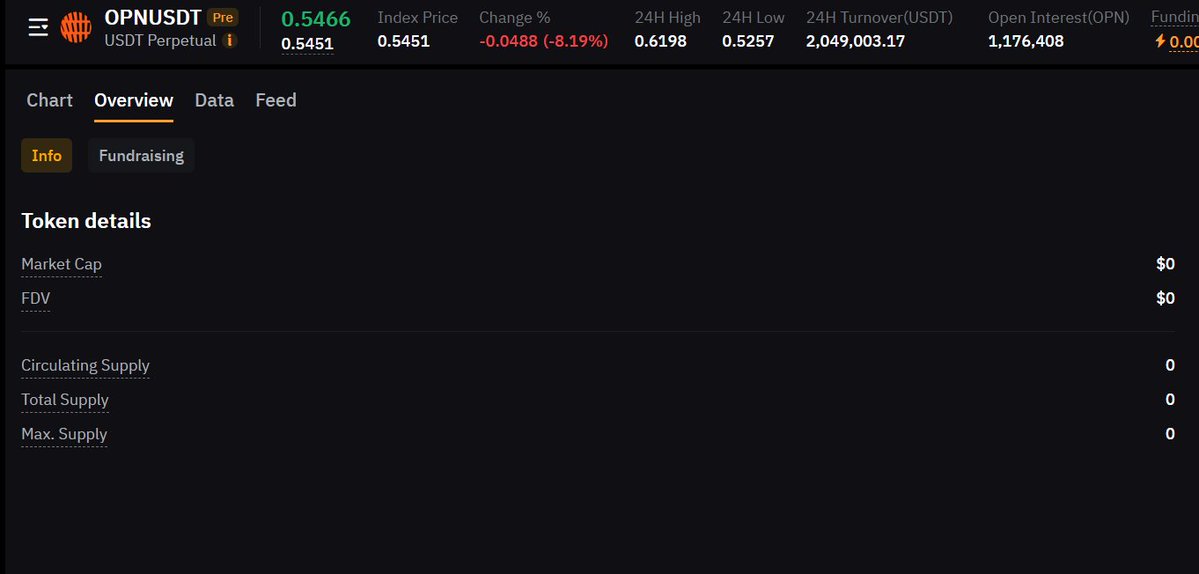Click the Circulating Supply 0 value
The image size is (1199, 574).
[1170, 365]
